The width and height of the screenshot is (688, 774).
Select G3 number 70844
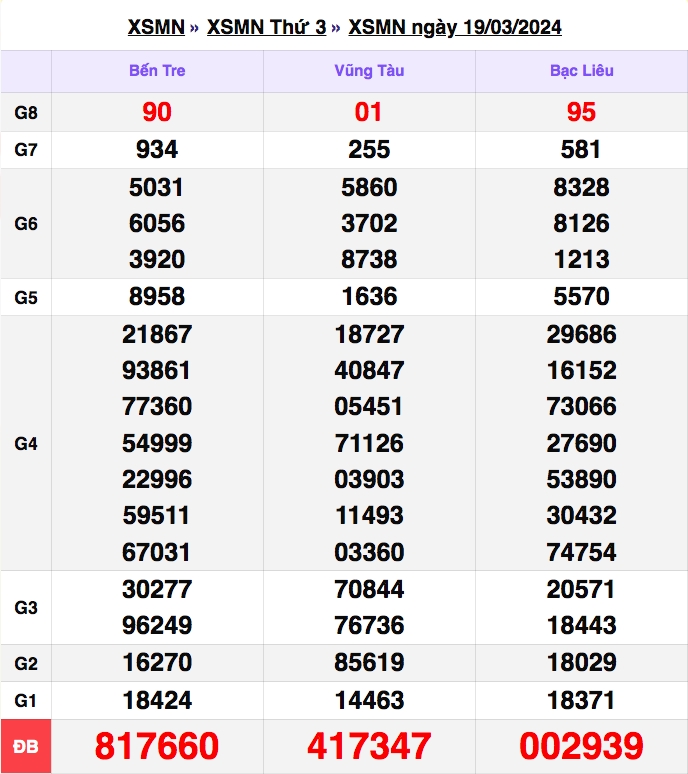pos(369,589)
